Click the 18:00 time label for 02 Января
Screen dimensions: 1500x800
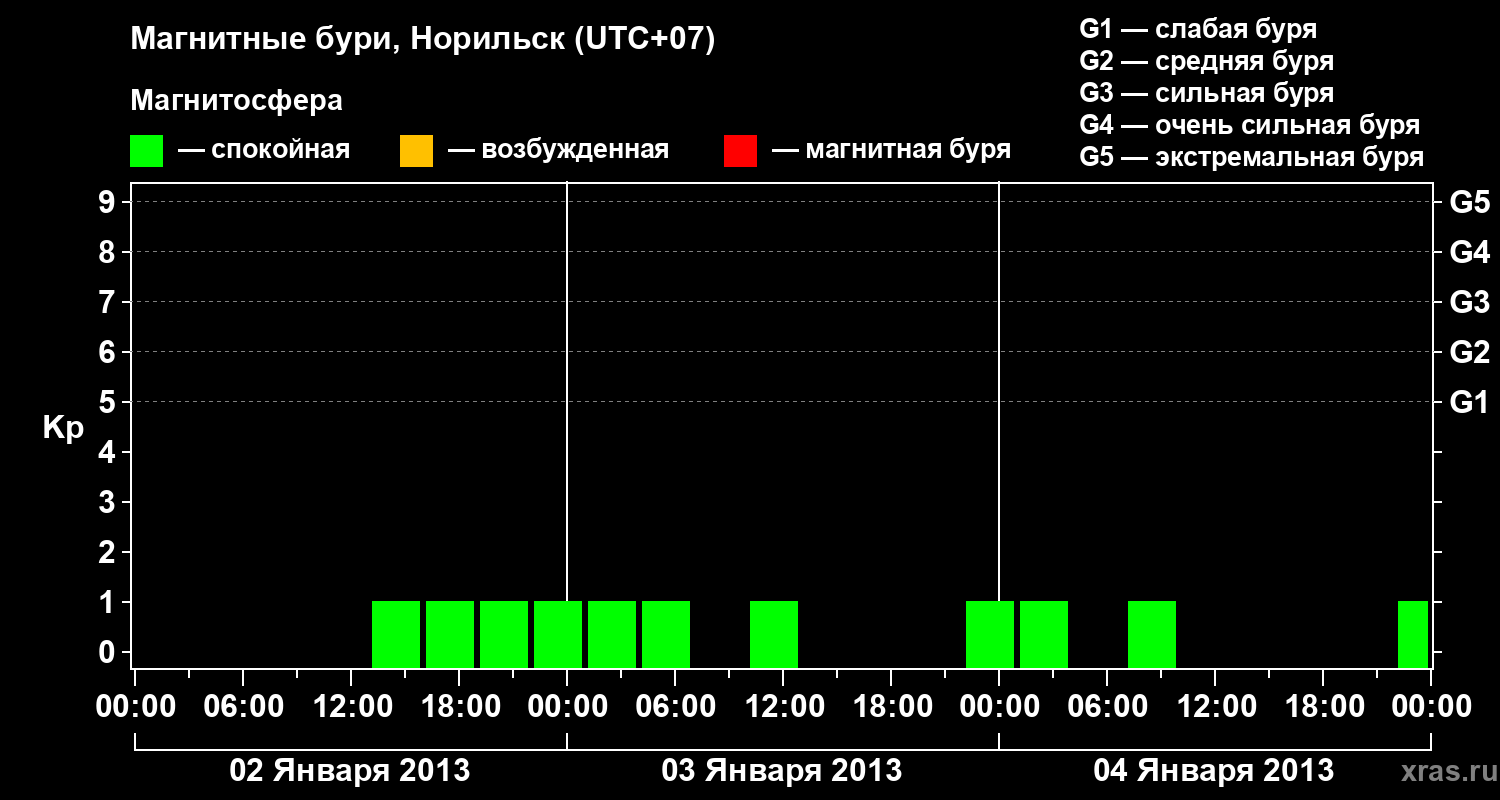[x=459, y=706]
